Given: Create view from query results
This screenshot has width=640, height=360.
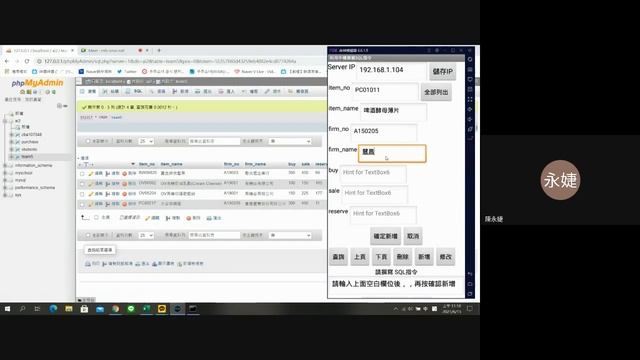Looking at the screenshot, I should [x=190, y=264].
